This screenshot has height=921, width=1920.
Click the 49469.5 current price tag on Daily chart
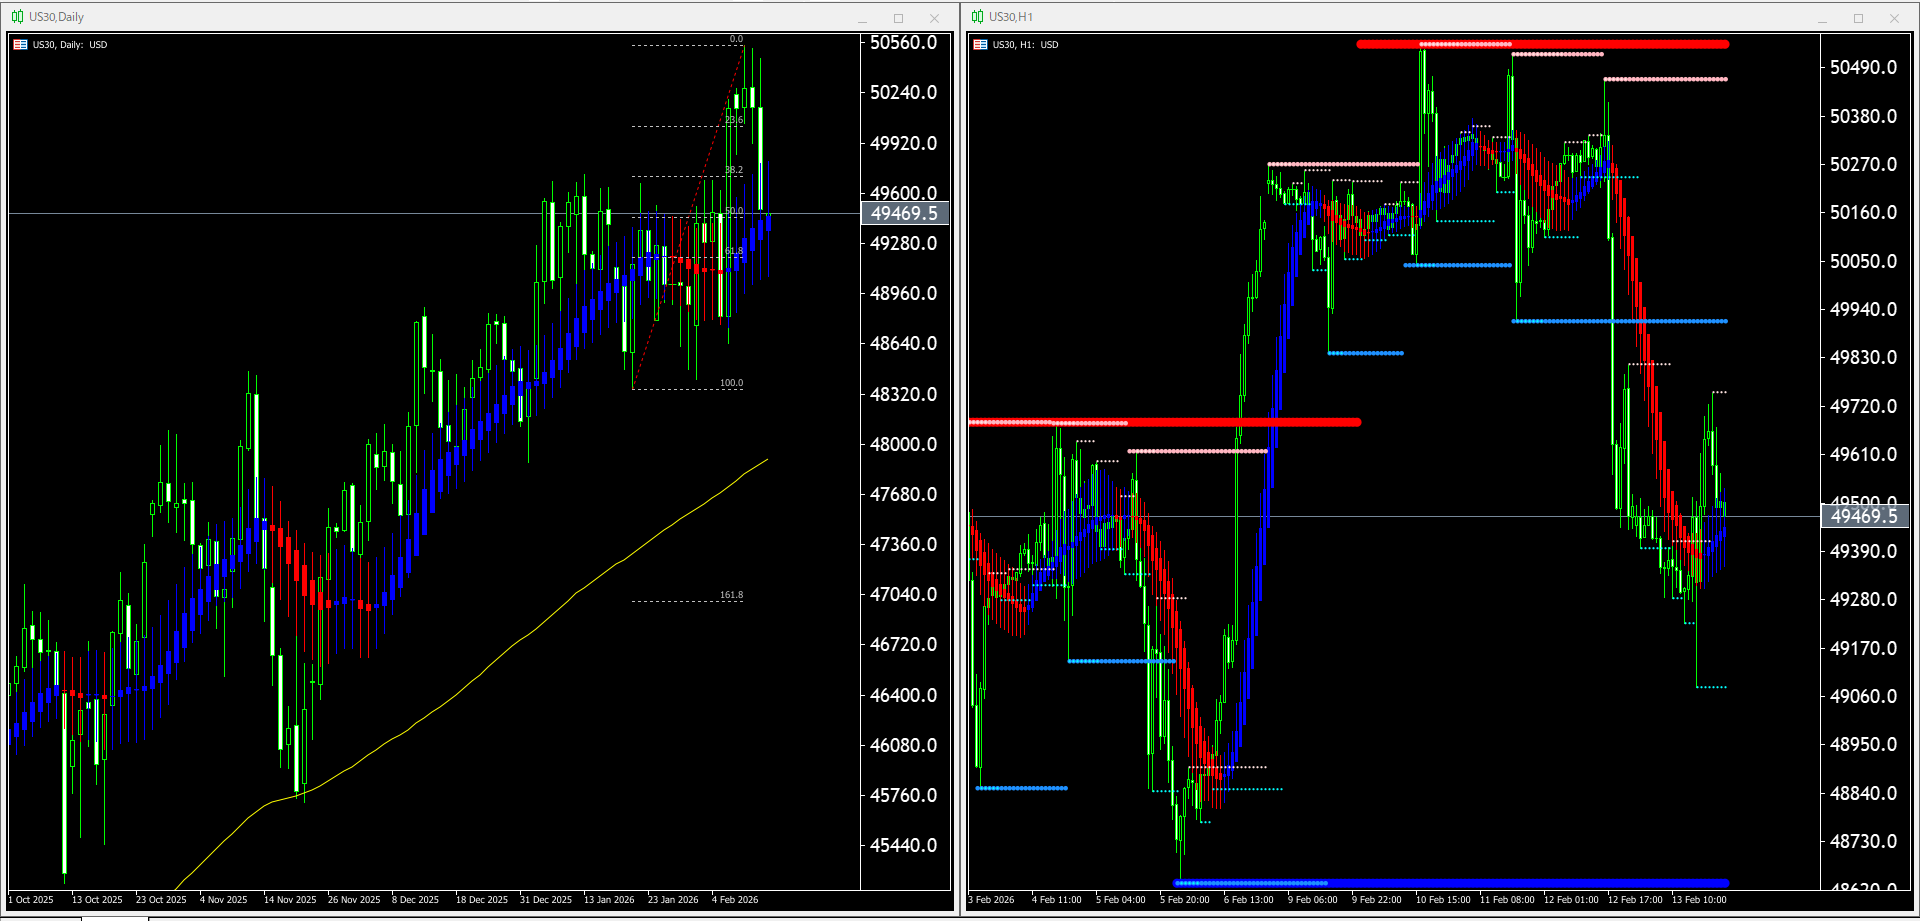(904, 213)
